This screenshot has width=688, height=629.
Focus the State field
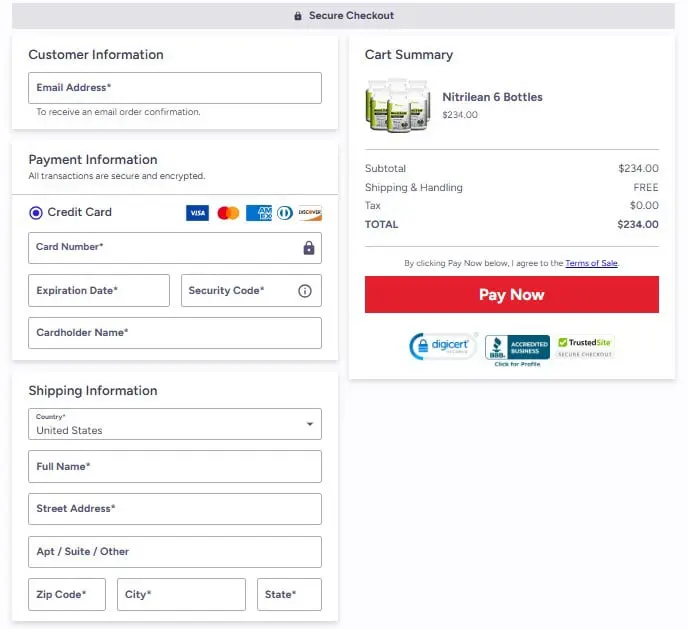pyautogui.click(x=289, y=594)
